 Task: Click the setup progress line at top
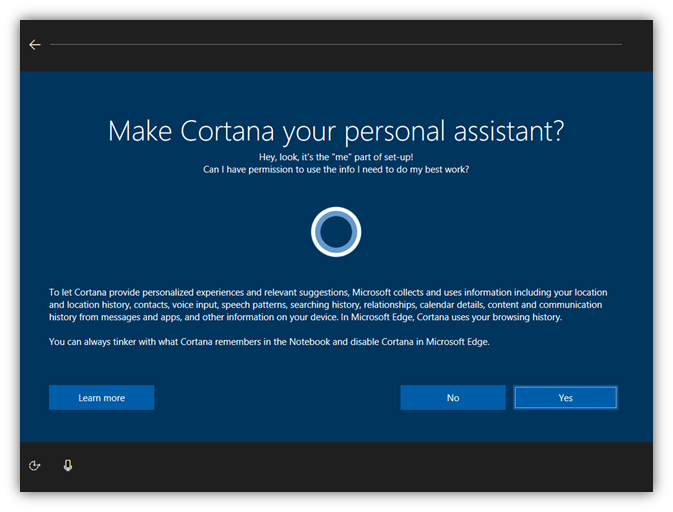(336, 44)
